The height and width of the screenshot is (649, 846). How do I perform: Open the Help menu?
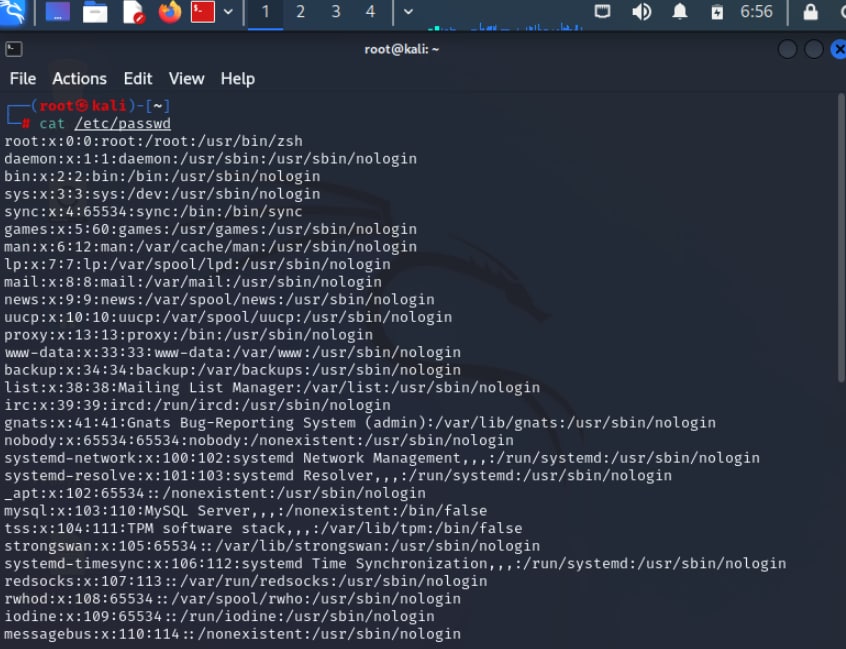click(237, 79)
